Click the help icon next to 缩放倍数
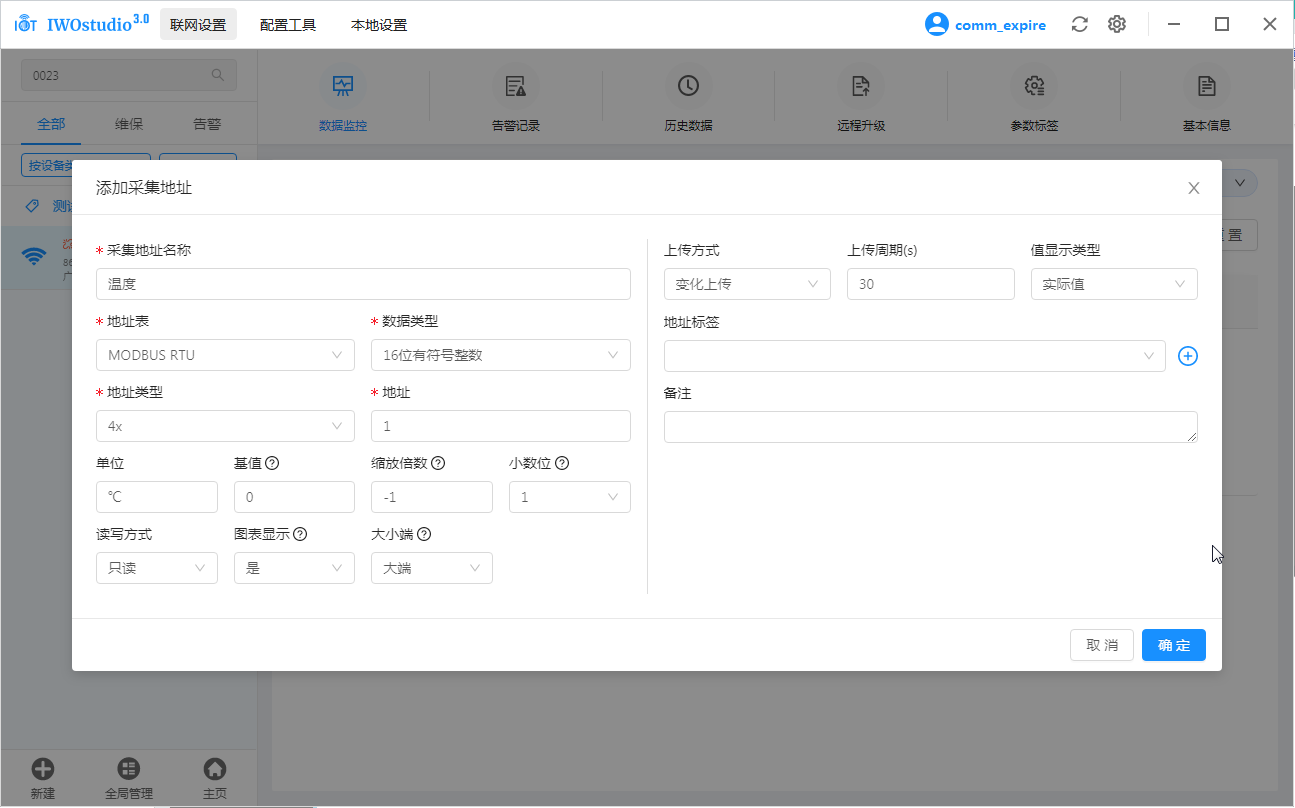Viewport: 1295px width, 808px height. (x=438, y=463)
